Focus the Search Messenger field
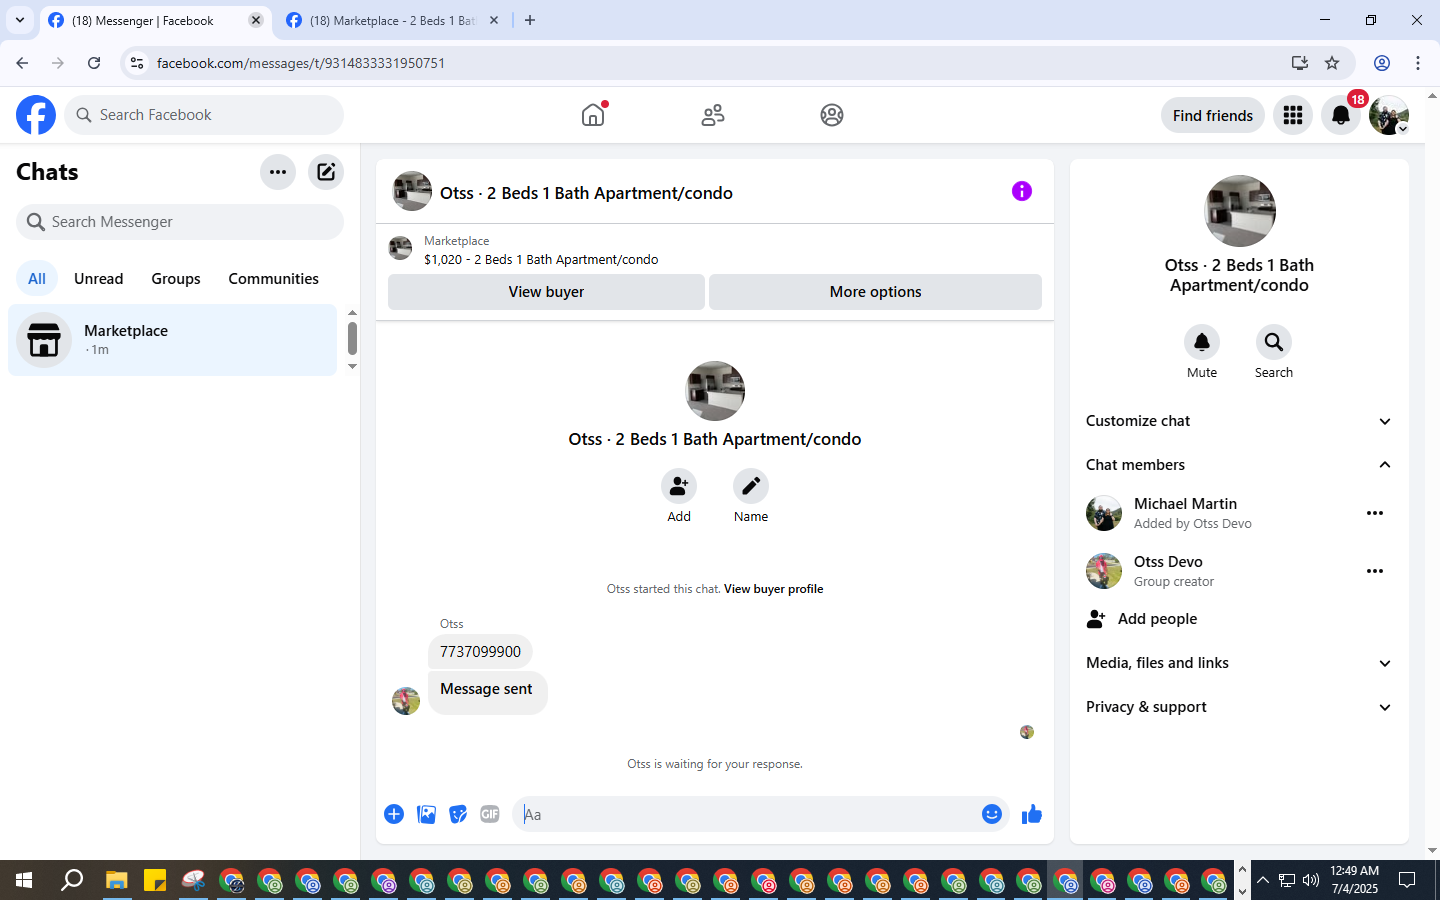Screen dimensions: 1440x900 coord(180,222)
